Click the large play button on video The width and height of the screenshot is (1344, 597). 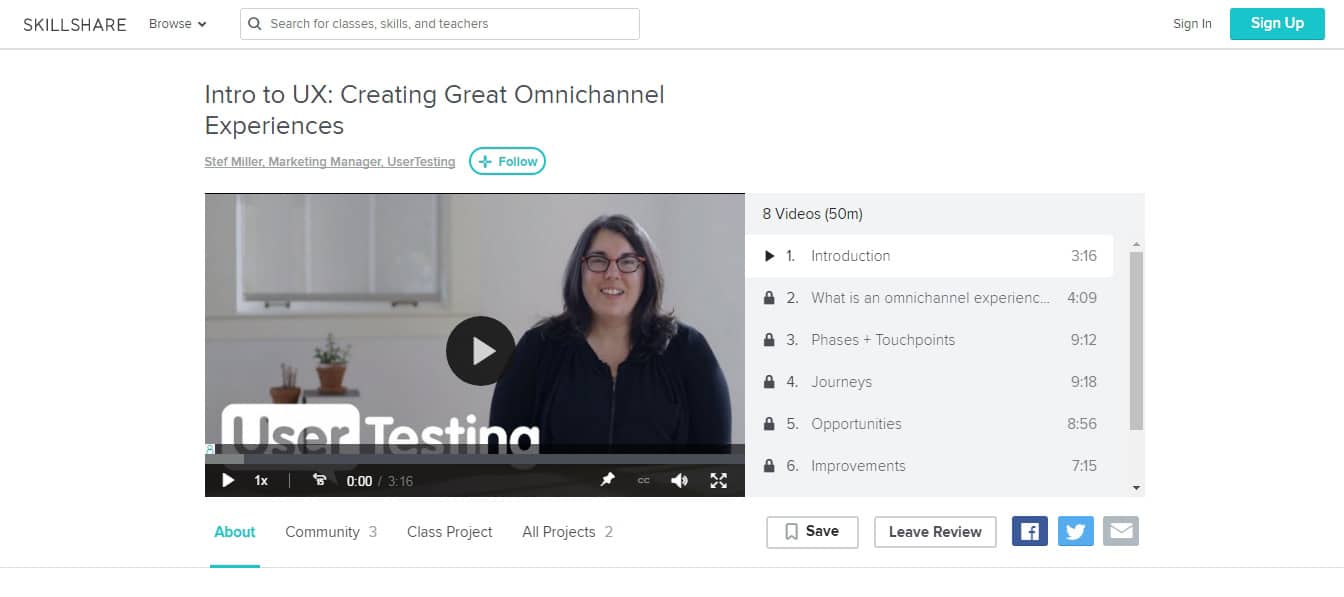(x=480, y=350)
